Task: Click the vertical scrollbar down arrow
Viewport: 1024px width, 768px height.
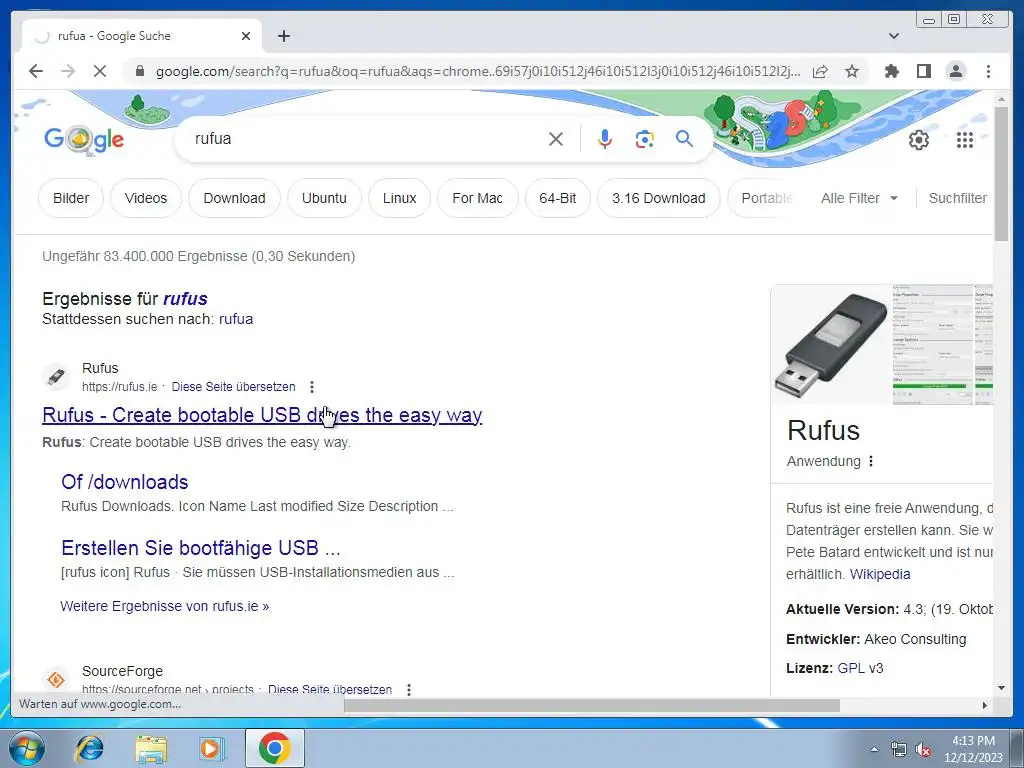Action: coord(1001,688)
